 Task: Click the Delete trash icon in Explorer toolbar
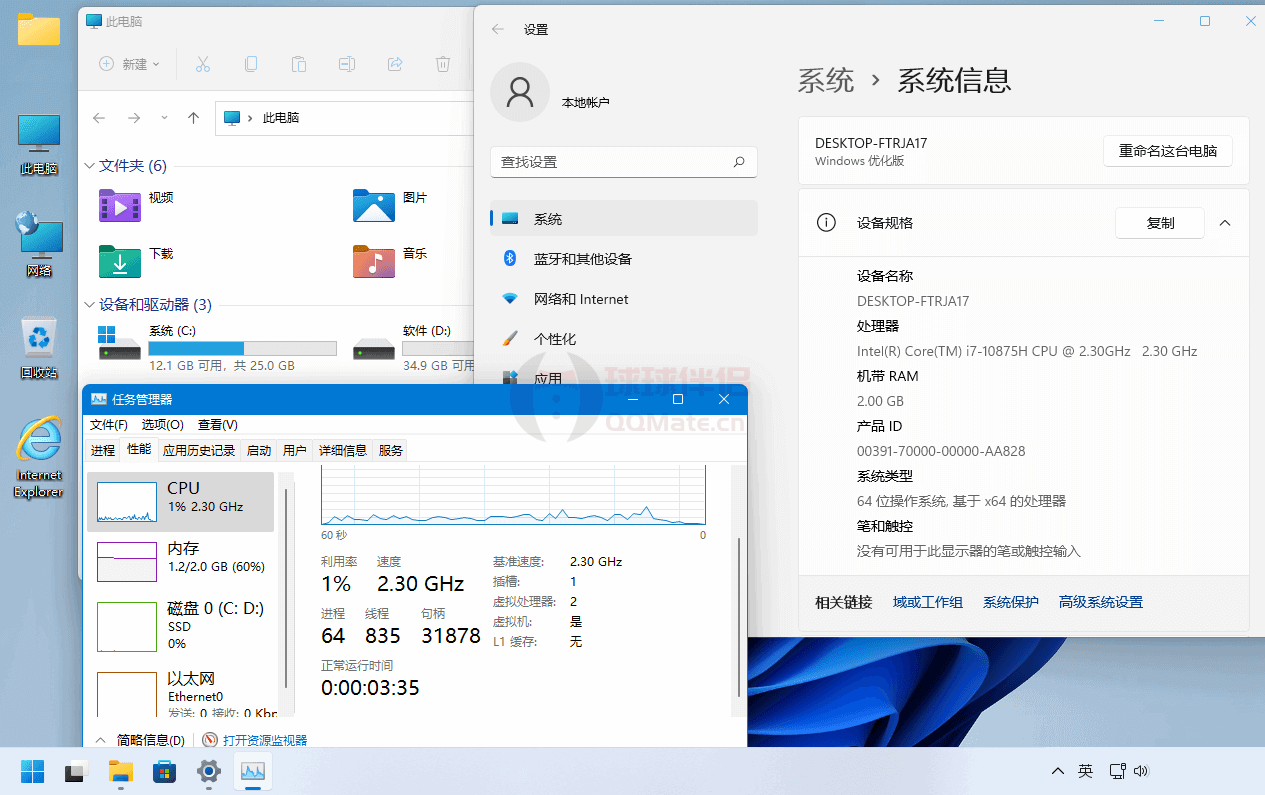click(443, 64)
